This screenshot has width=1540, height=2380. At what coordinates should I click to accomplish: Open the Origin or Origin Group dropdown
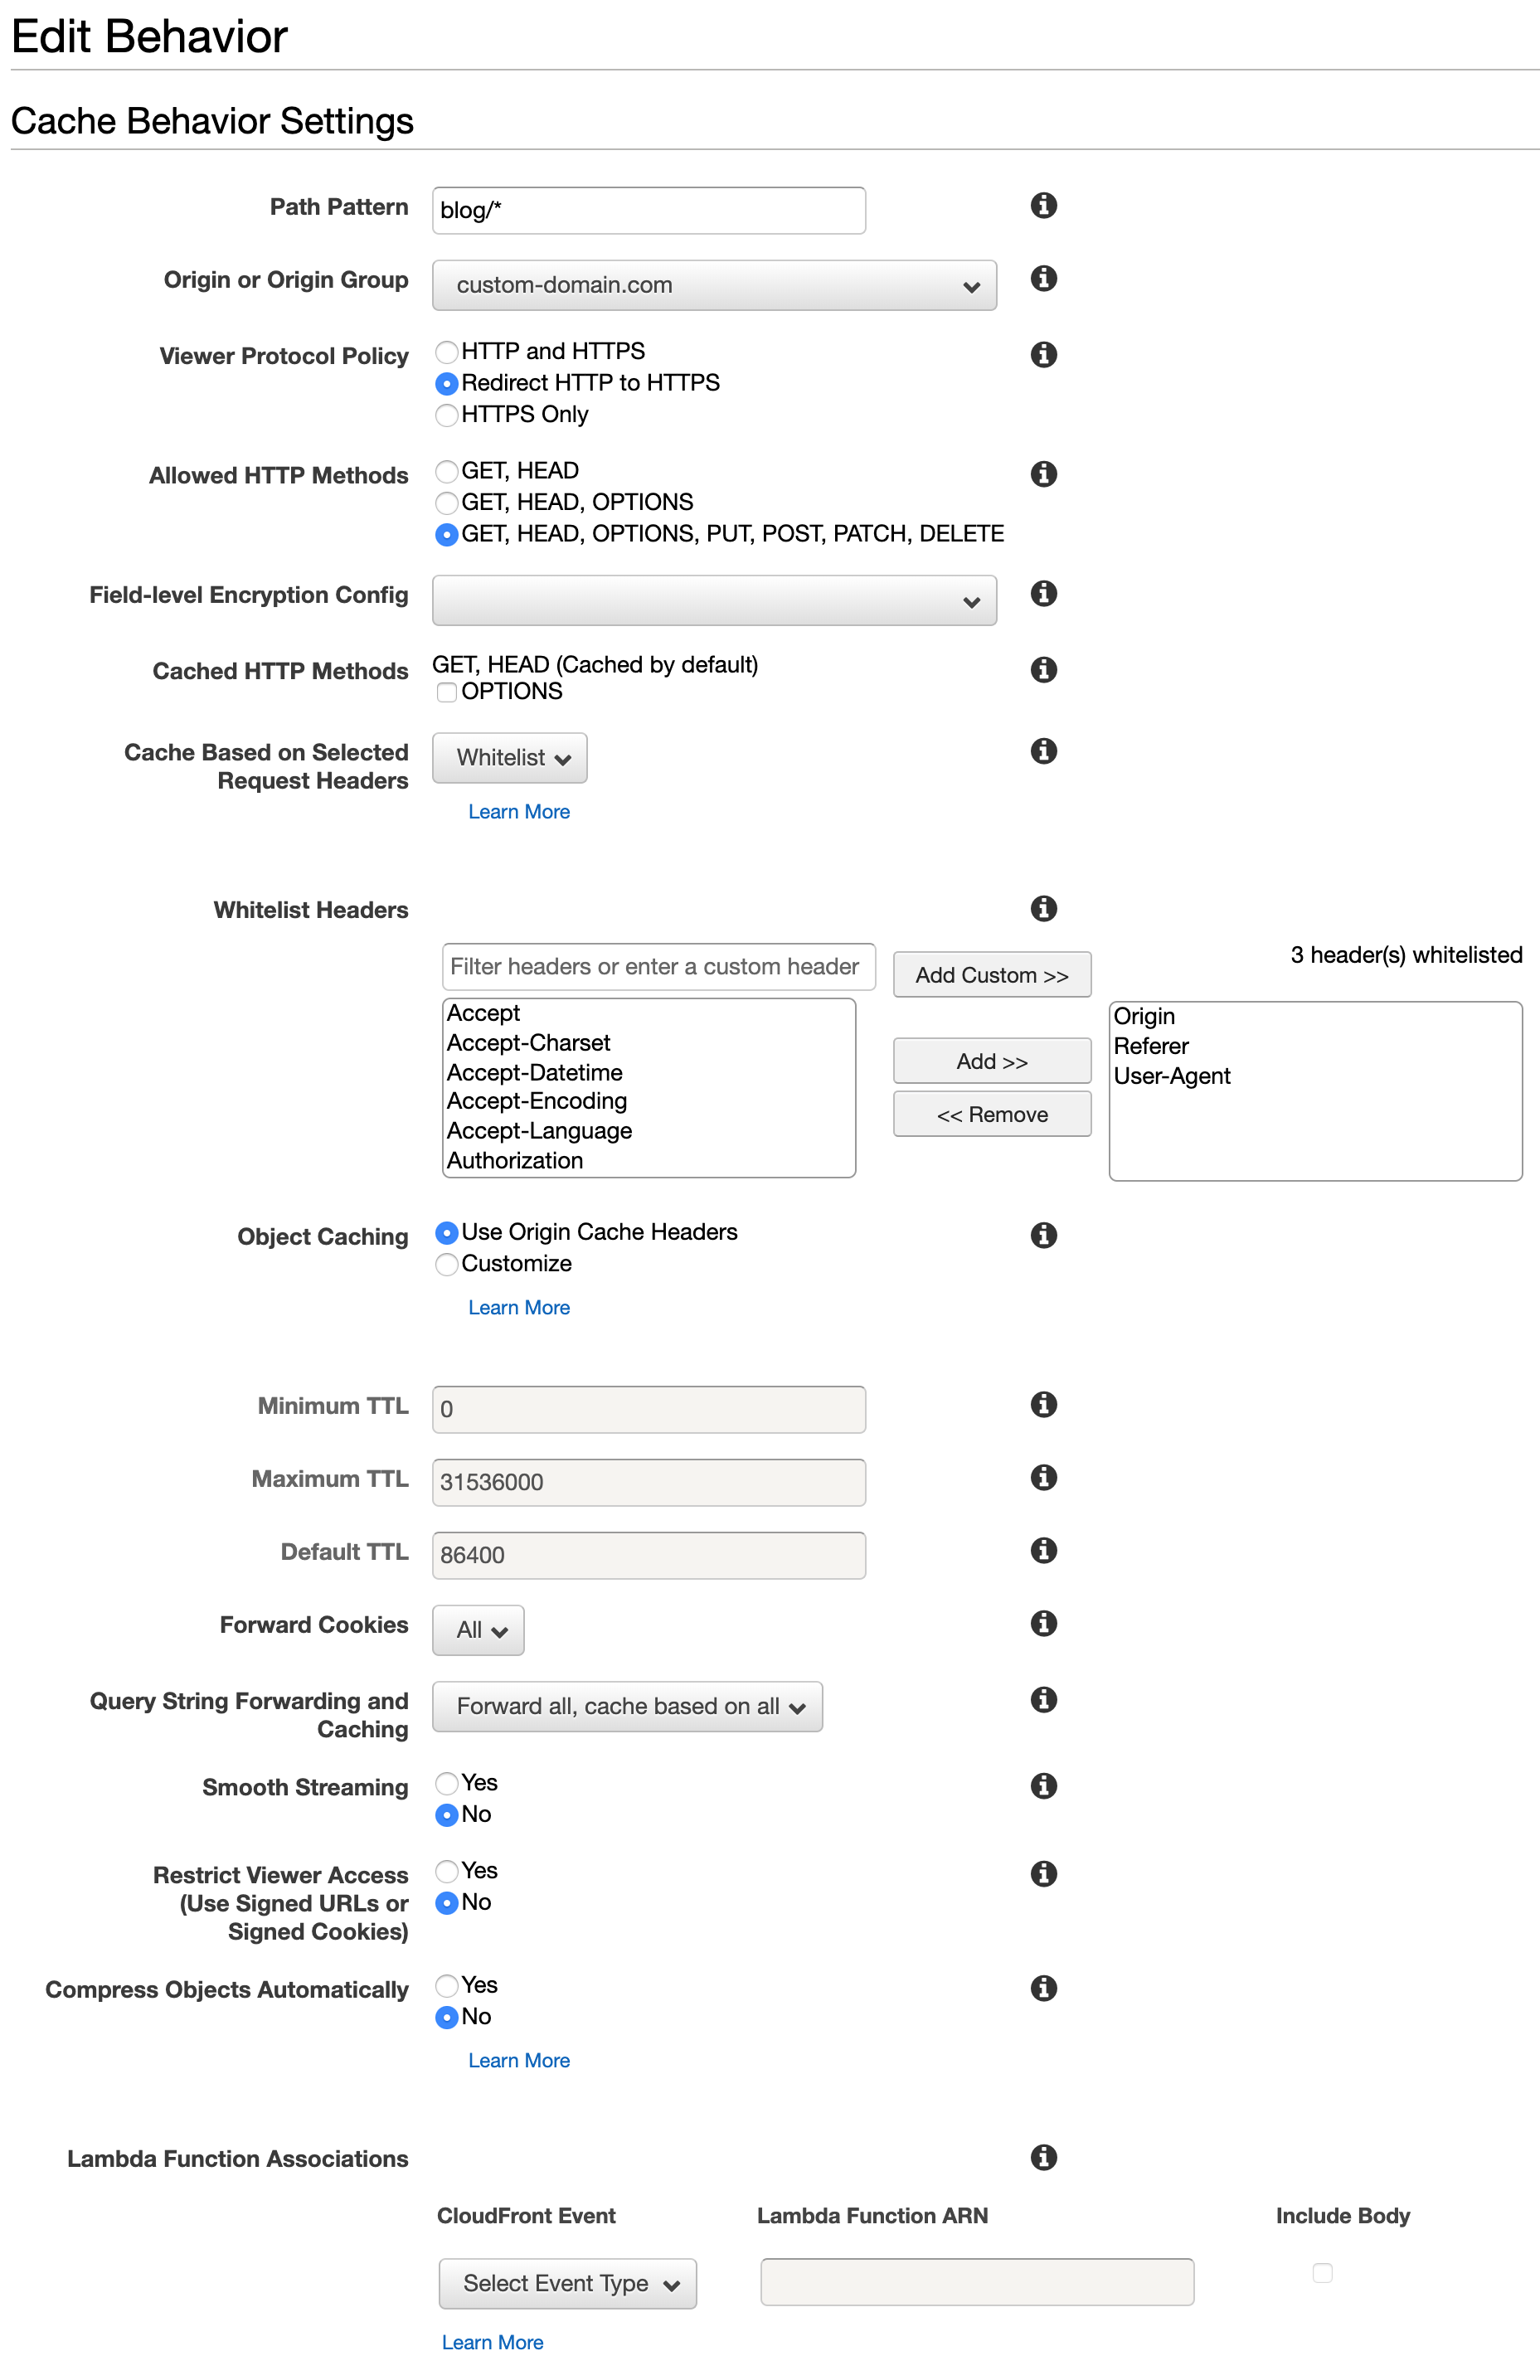click(714, 286)
